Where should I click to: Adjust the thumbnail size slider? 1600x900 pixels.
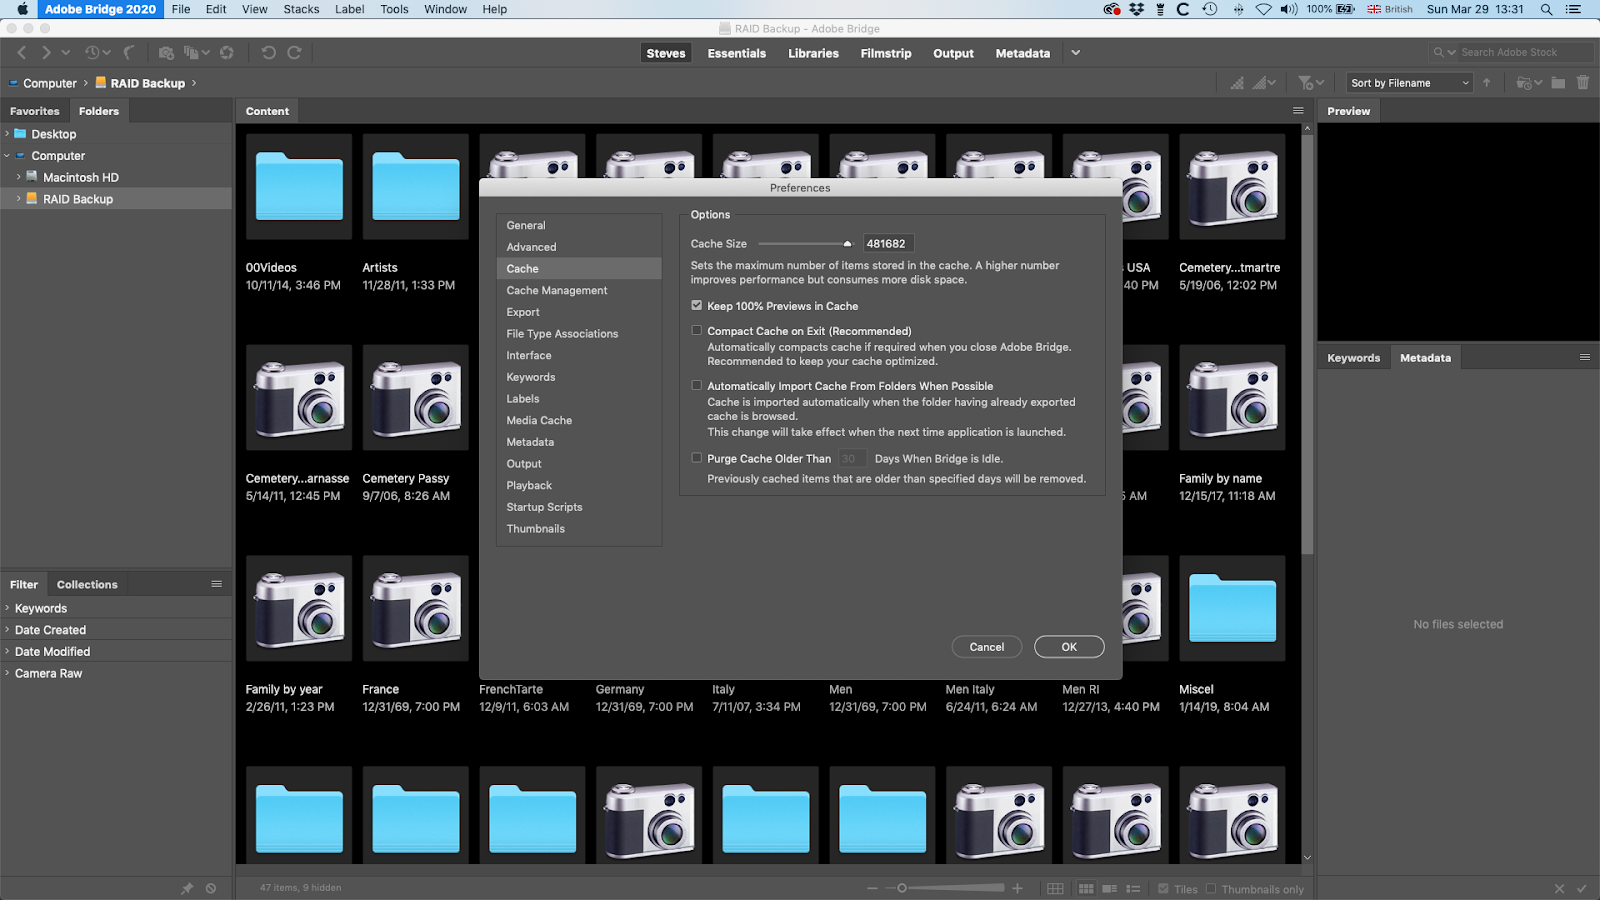(902, 888)
